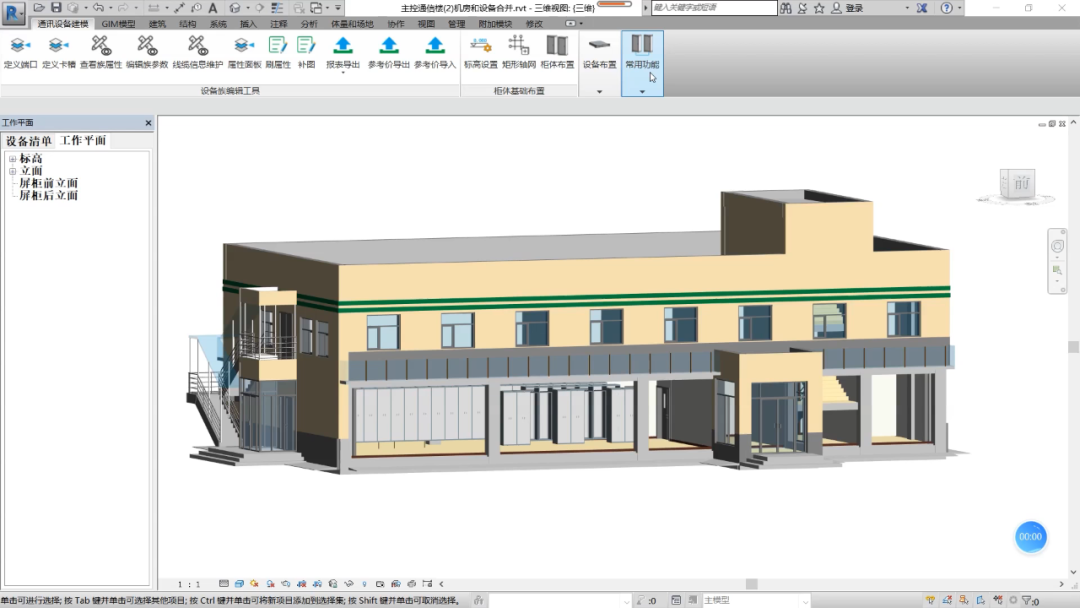Expand the 标高 tree node
This screenshot has width=1080, height=608.
13,159
